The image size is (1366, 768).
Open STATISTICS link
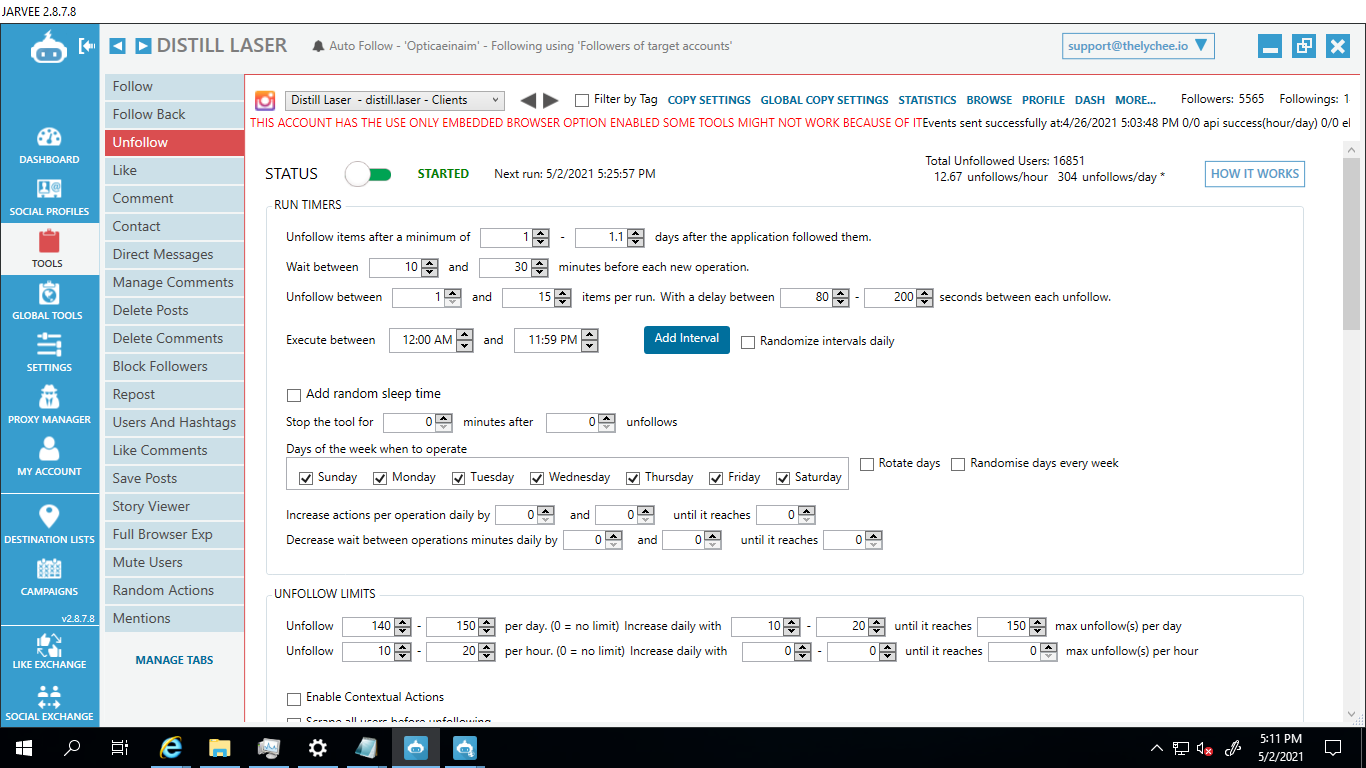tap(927, 100)
